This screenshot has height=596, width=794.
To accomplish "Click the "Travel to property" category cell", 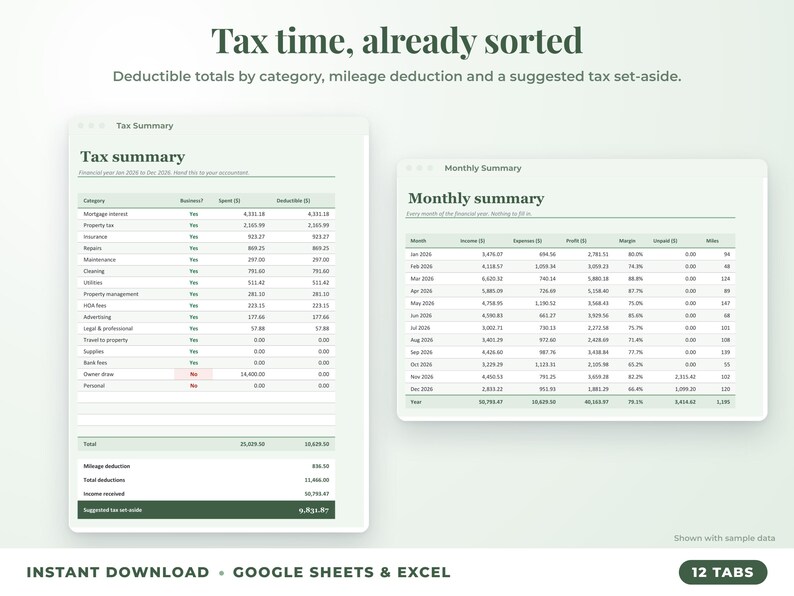I will (x=105, y=340).
